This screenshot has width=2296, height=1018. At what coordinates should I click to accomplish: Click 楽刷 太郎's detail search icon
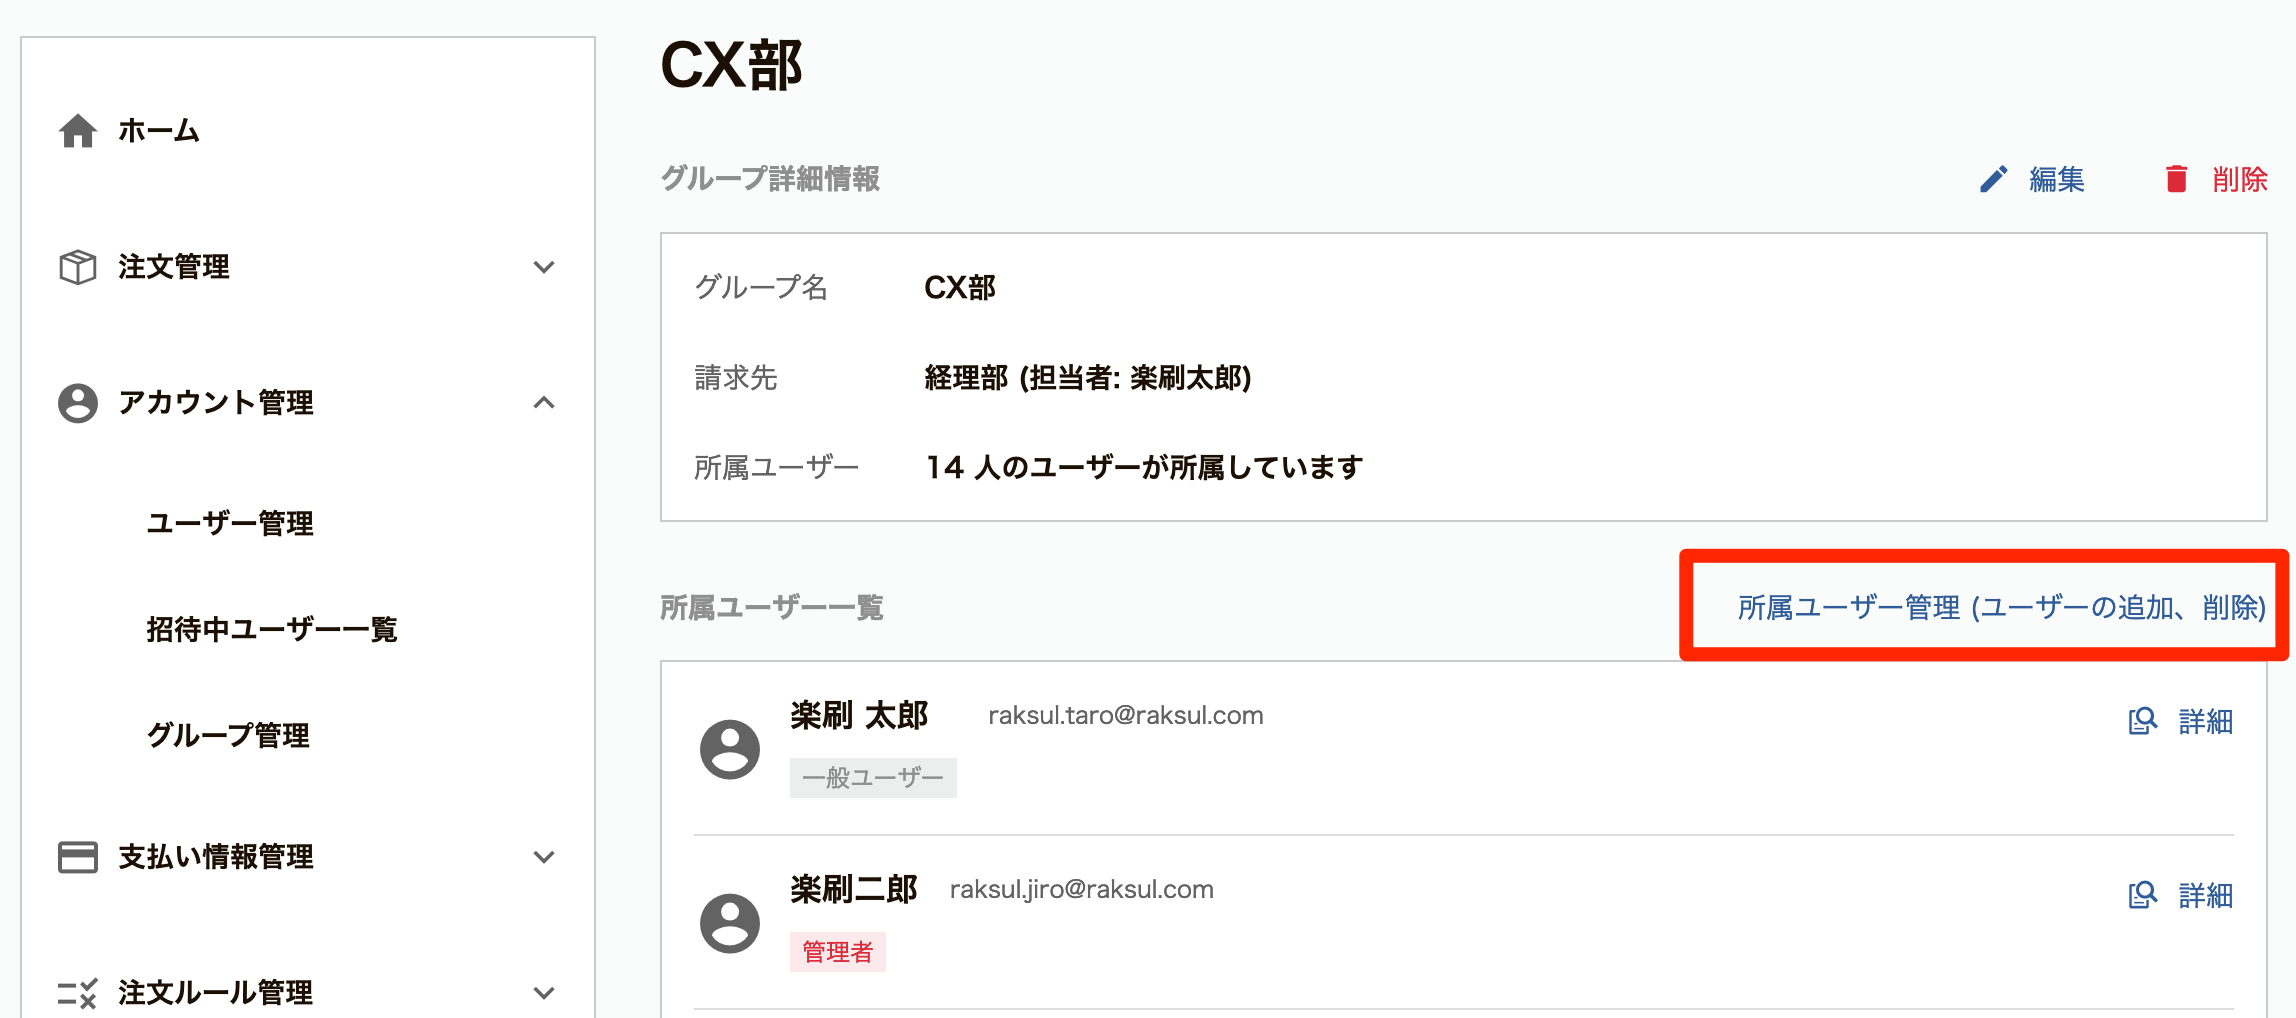[x=2143, y=721]
